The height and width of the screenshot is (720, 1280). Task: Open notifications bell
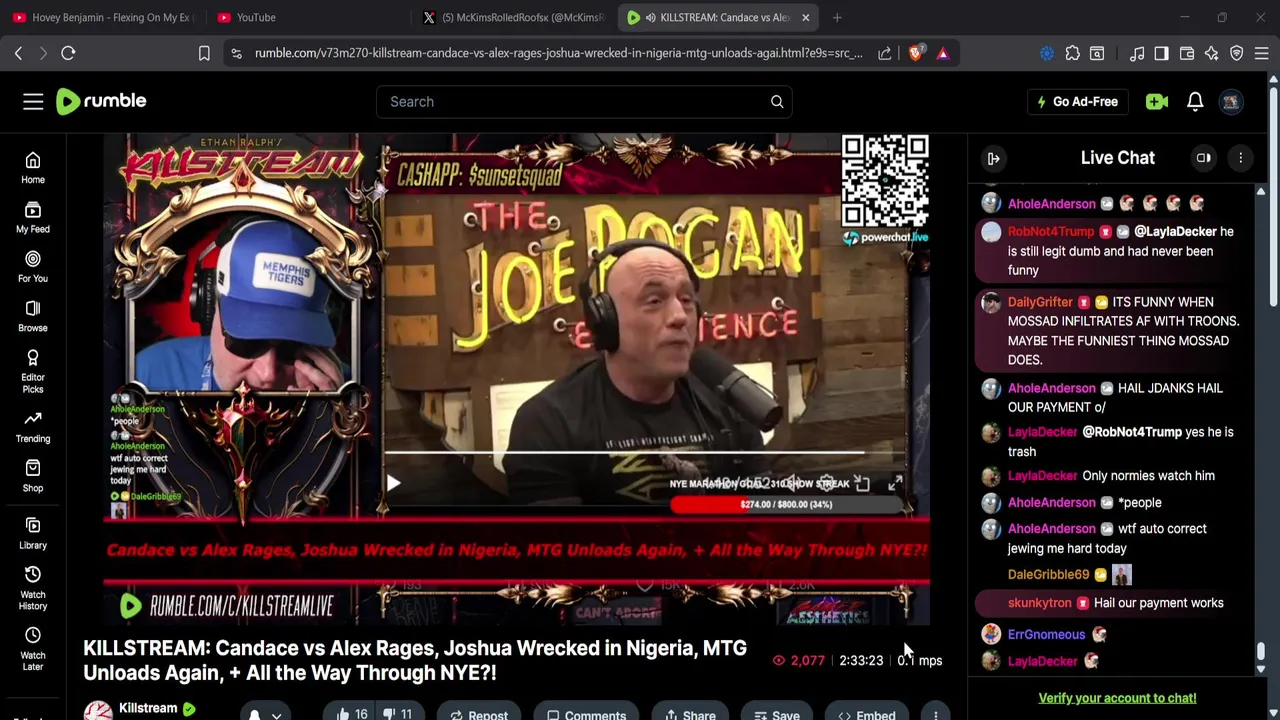click(x=1195, y=101)
